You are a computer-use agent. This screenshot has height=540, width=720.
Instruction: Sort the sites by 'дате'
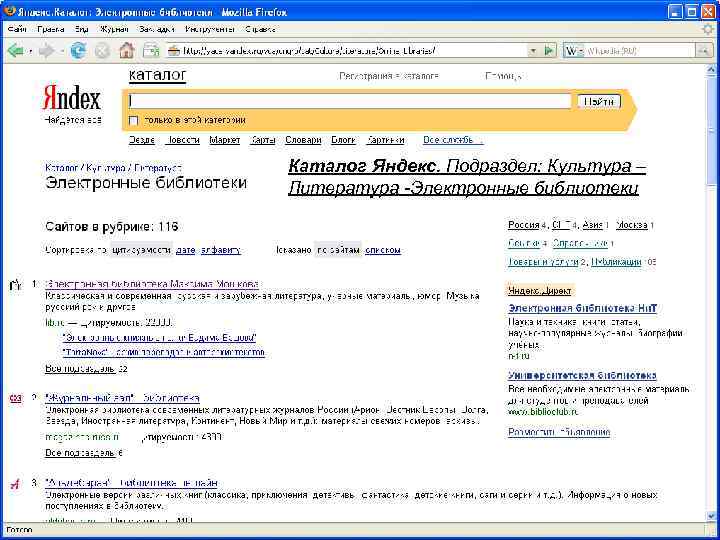pos(186,250)
